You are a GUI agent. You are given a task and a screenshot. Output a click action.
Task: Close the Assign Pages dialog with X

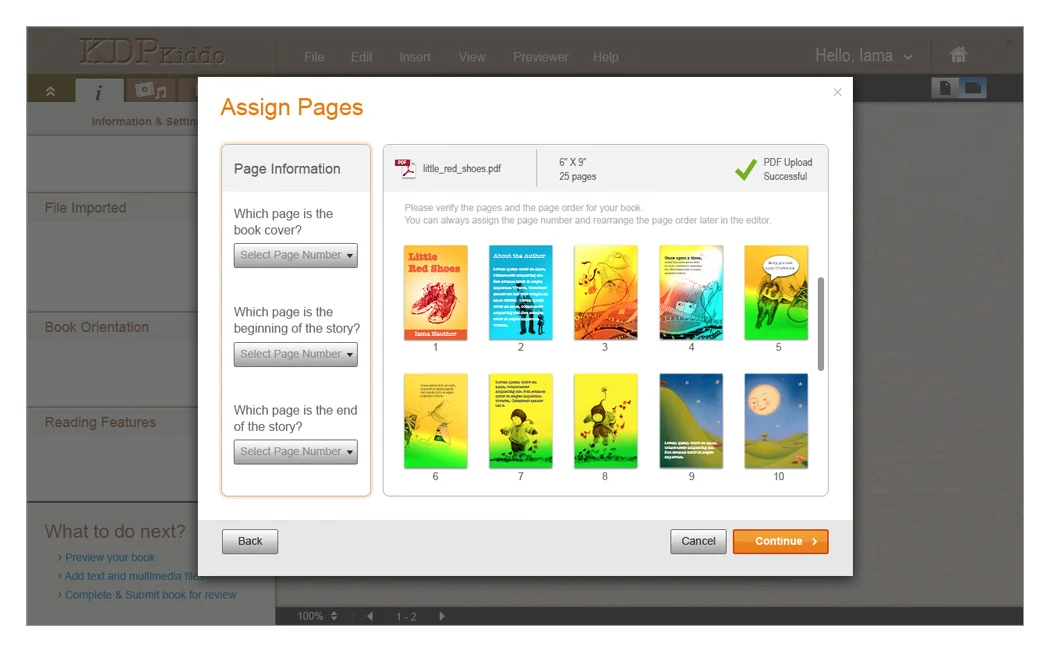[837, 92]
